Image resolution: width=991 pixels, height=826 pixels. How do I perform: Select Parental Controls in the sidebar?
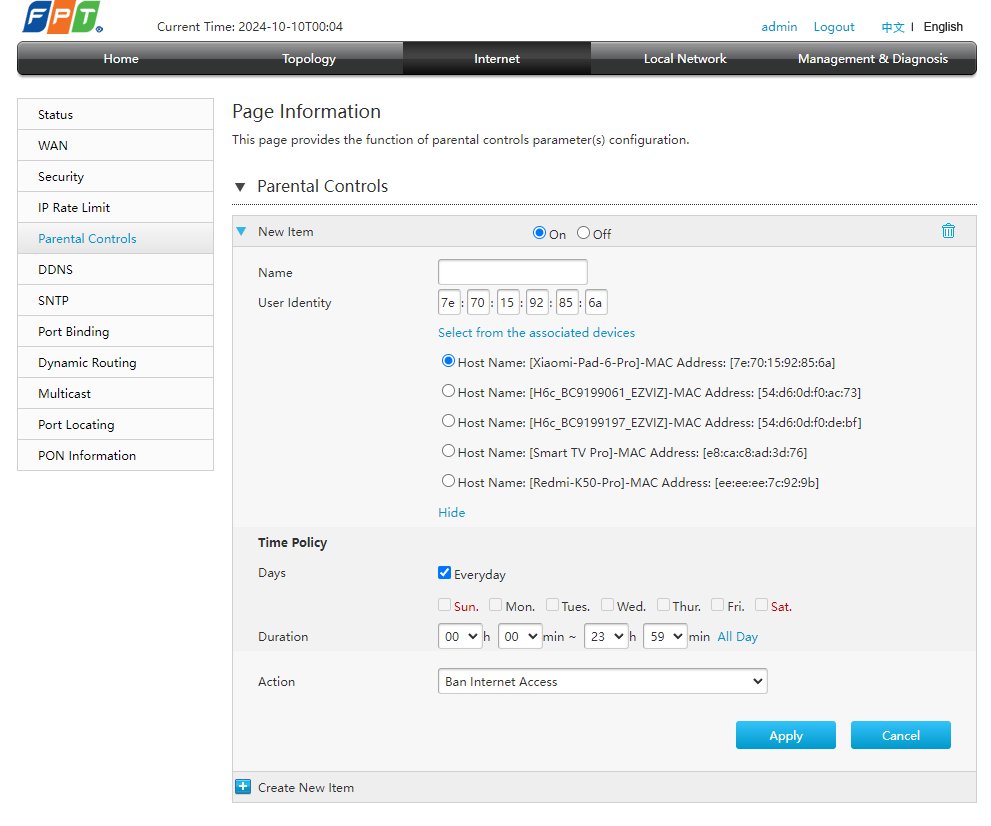click(x=116, y=238)
